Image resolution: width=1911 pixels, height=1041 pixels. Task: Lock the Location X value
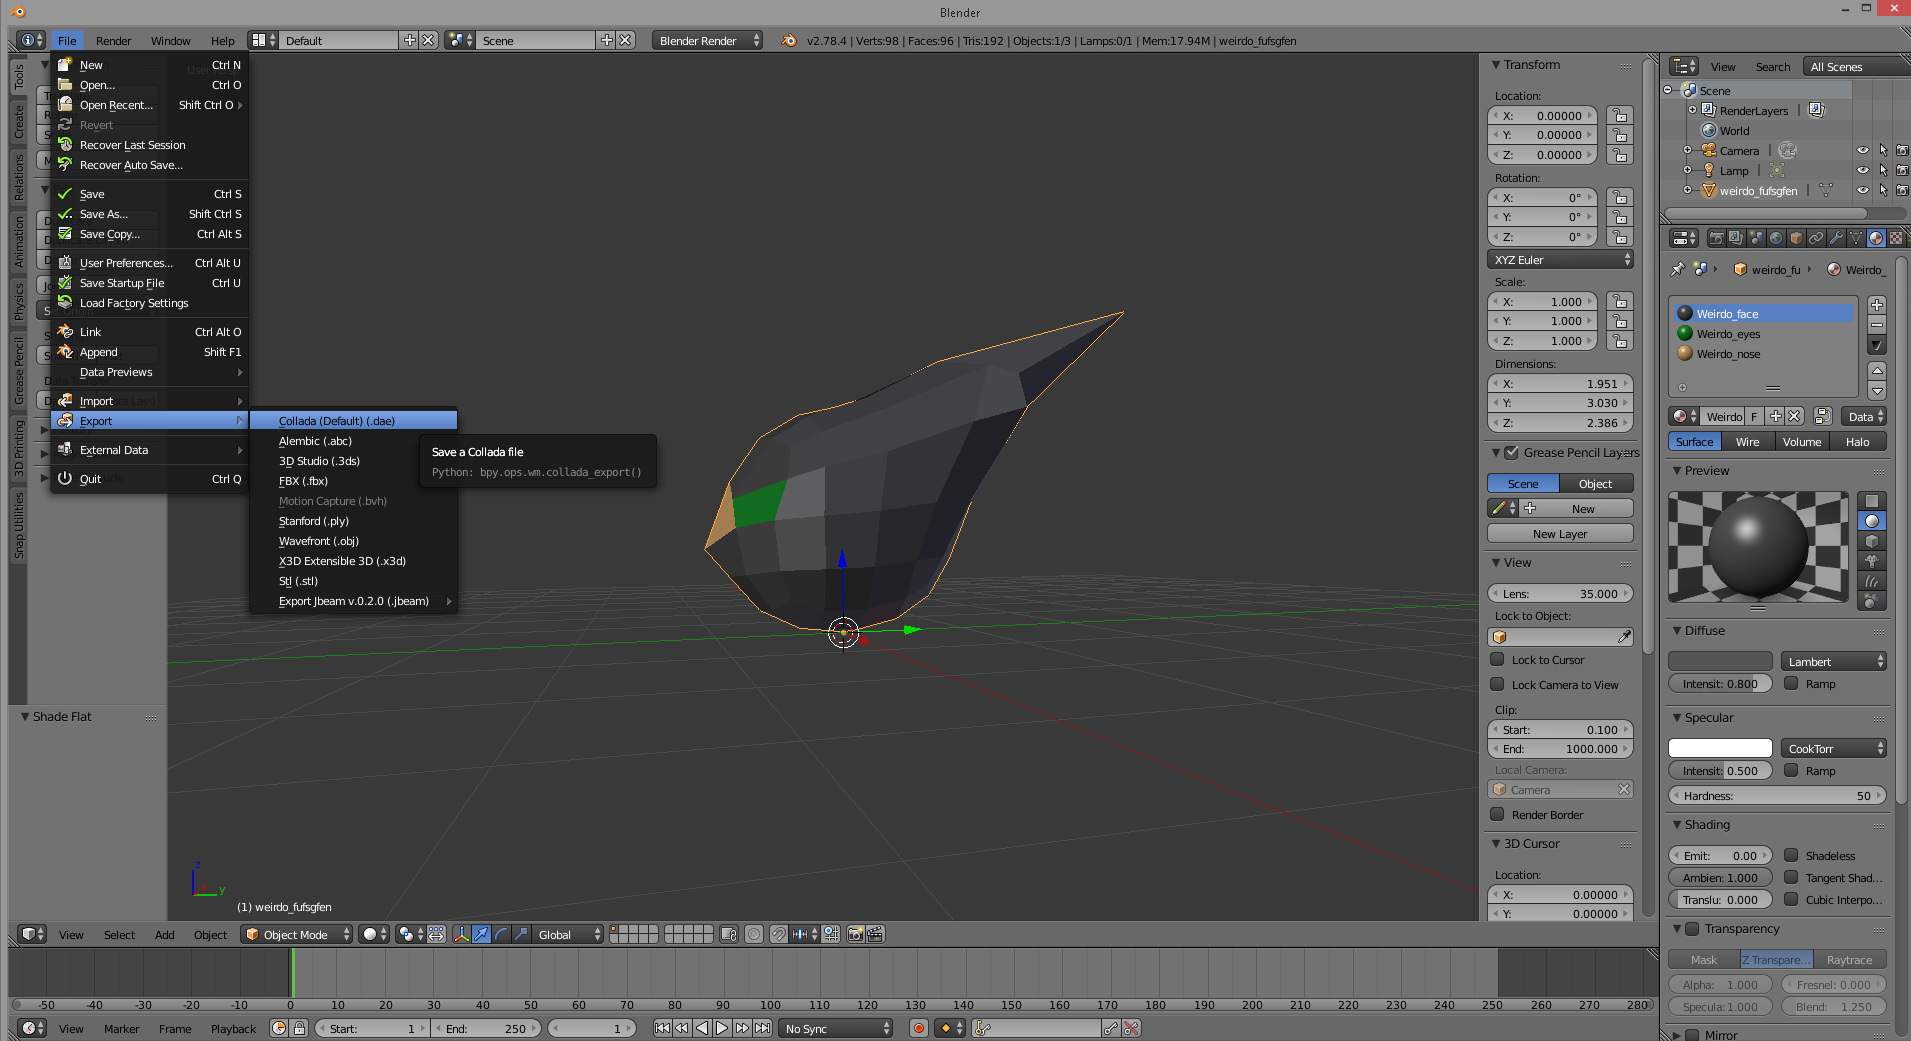(x=1619, y=116)
